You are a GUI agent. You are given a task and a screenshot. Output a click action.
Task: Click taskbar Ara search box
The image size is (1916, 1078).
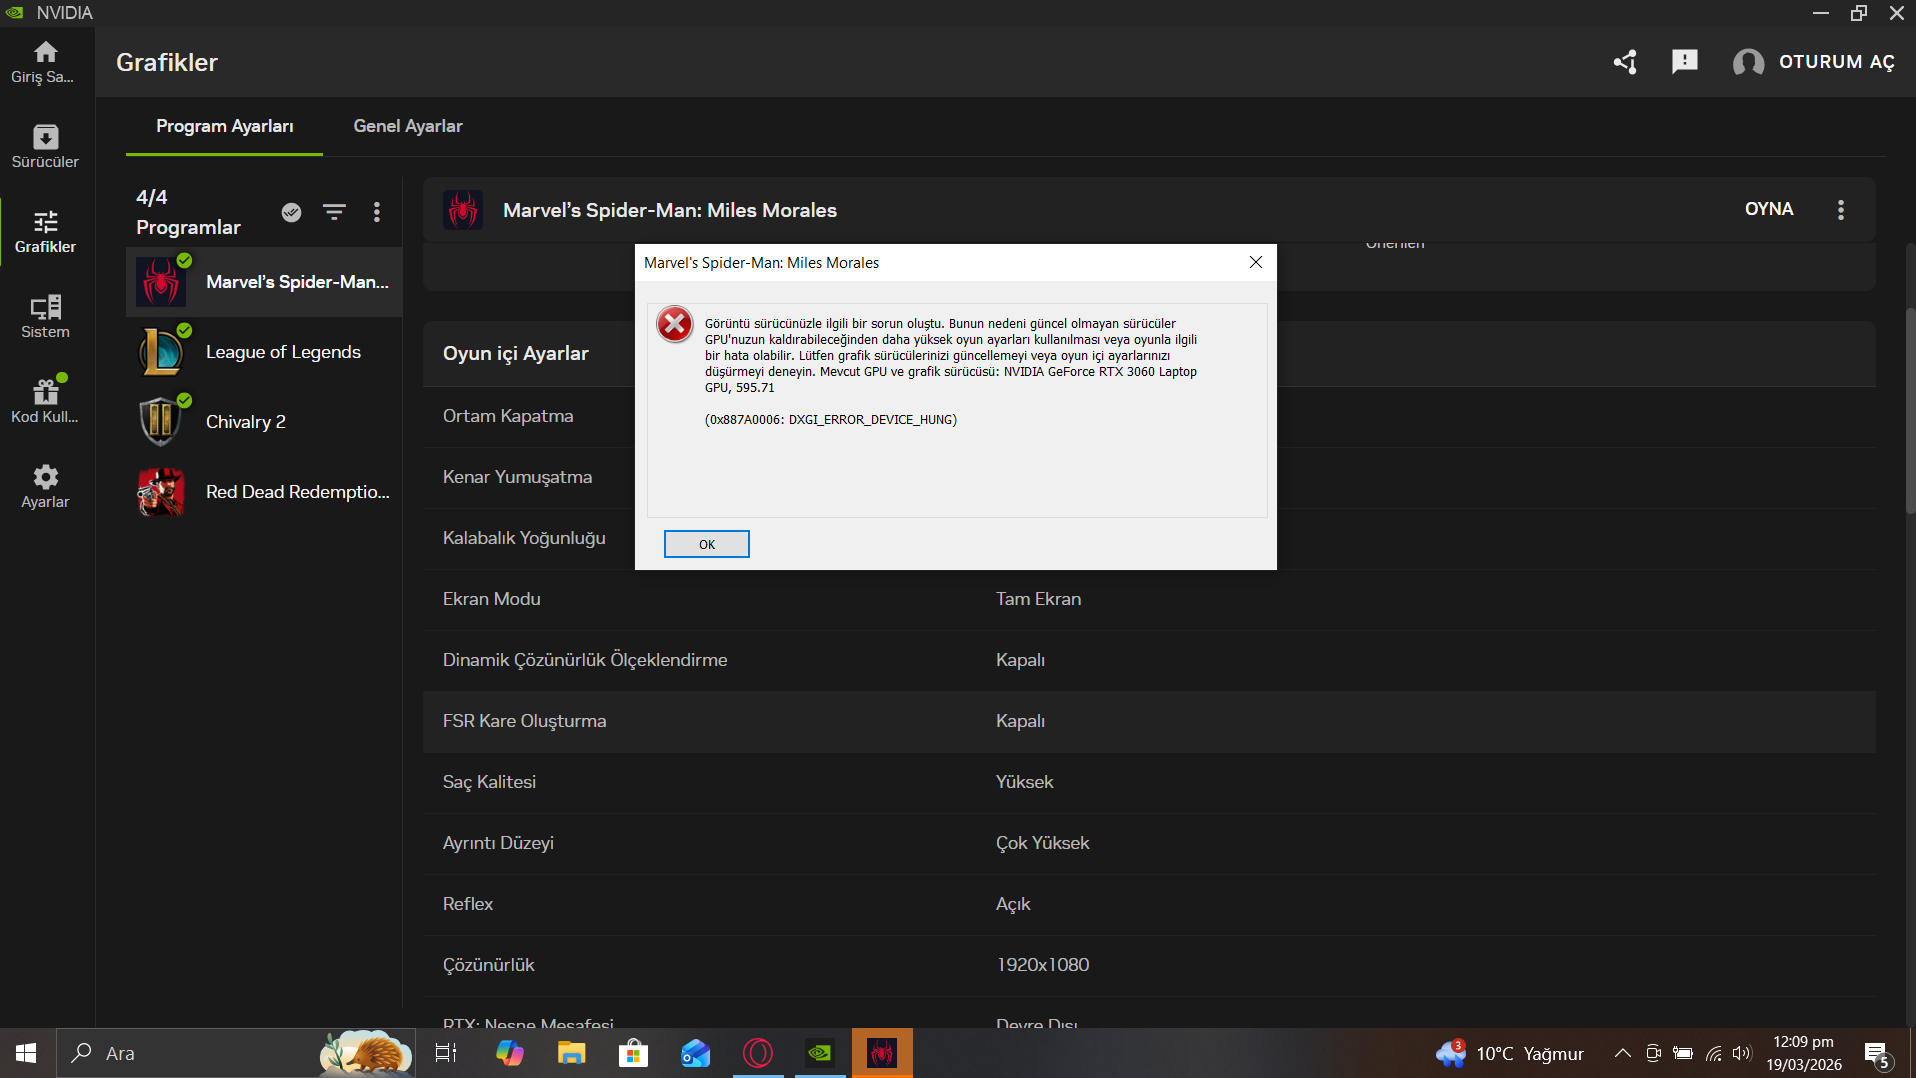pos(236,1053)
